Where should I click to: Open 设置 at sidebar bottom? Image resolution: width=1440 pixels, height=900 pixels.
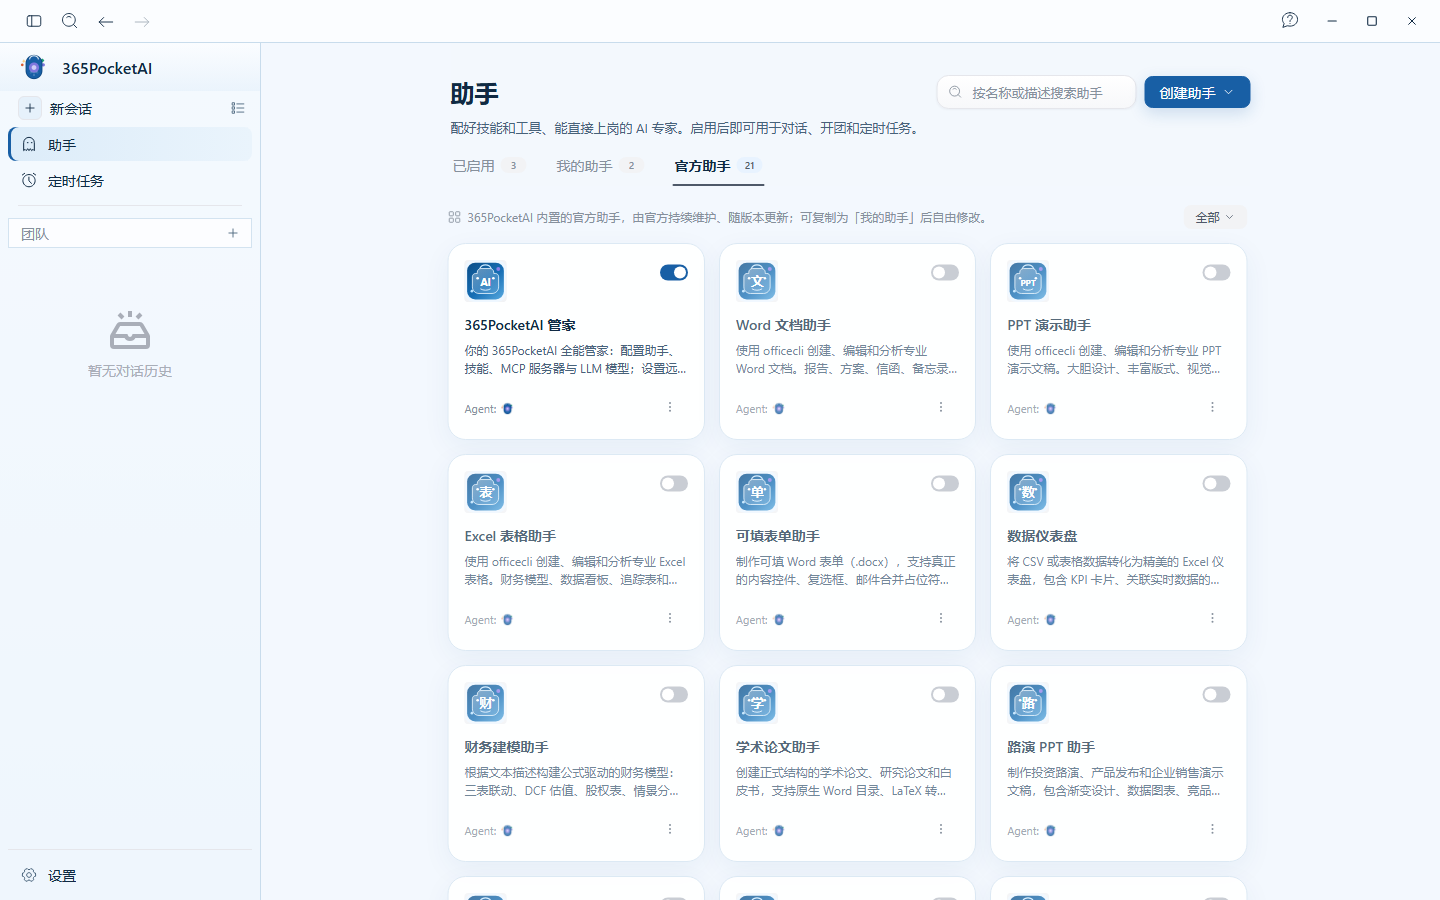[x=130, y=875]
